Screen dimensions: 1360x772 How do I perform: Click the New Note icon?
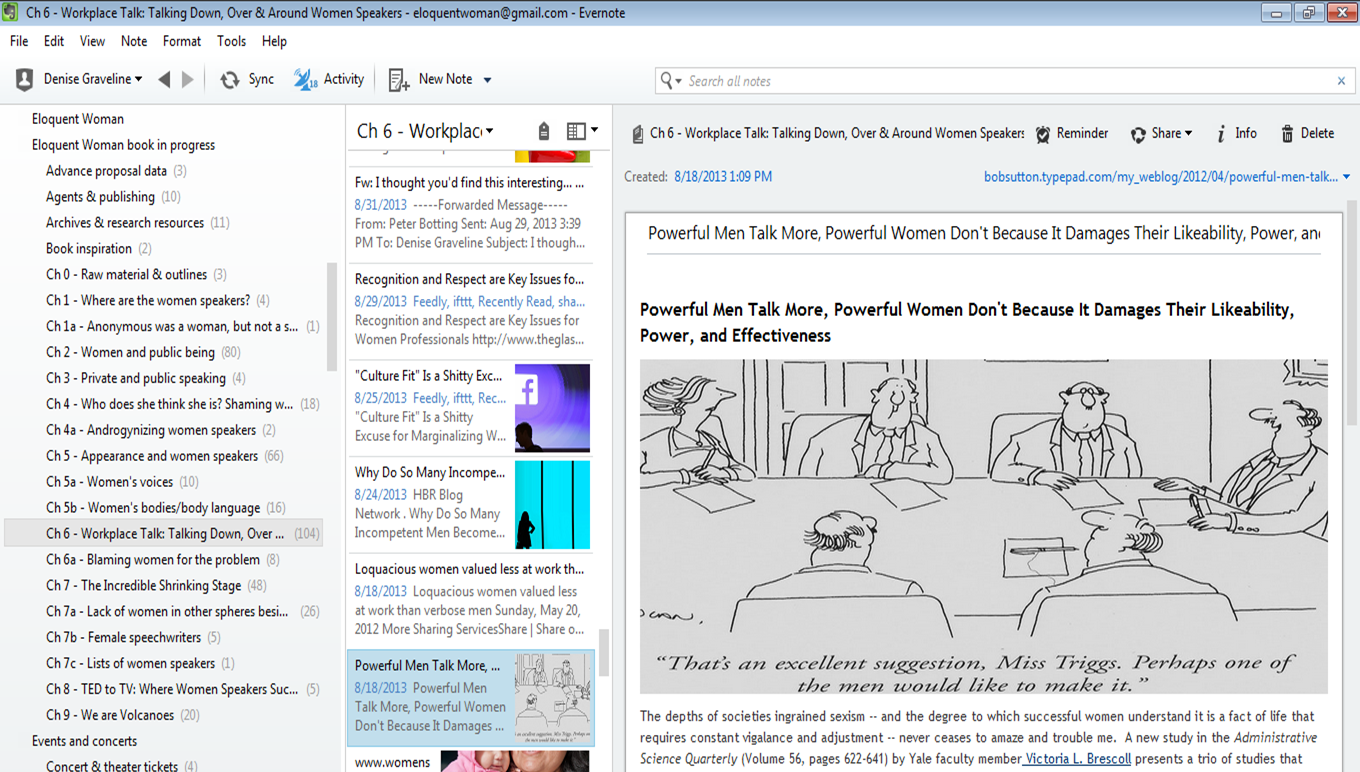(x=399, y=80)
